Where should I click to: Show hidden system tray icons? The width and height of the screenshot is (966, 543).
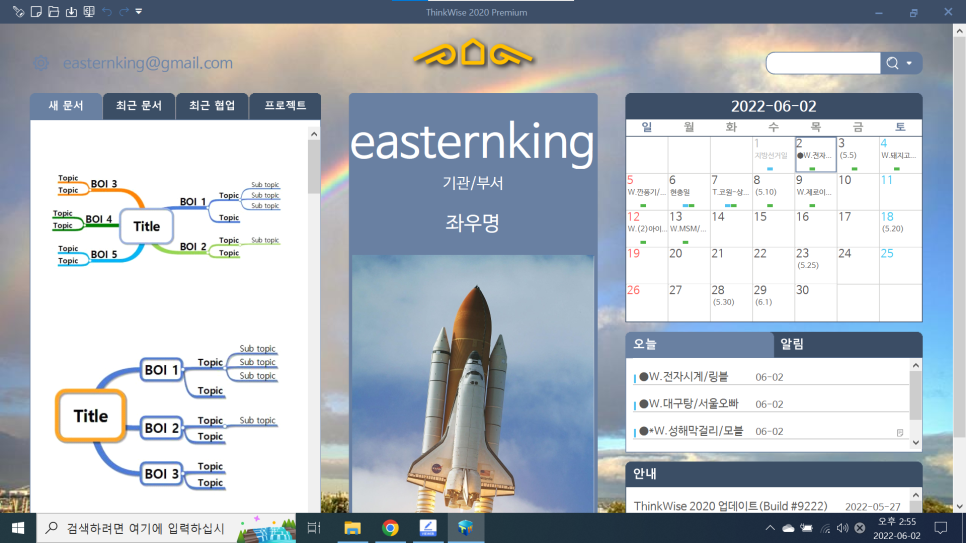[x=770, y=528]
